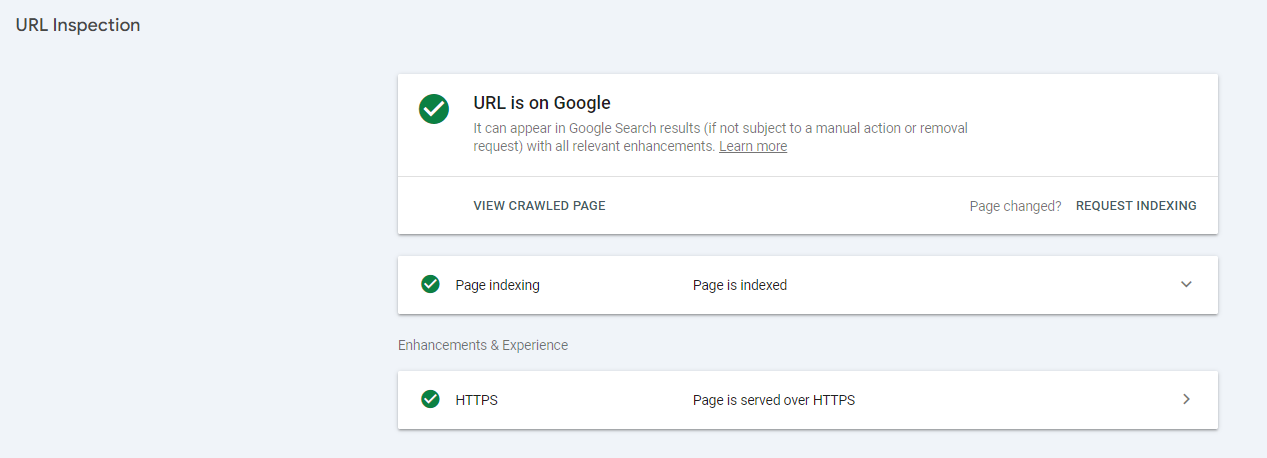Click the HTTPS row label
1267x458 pixels.
476,400
